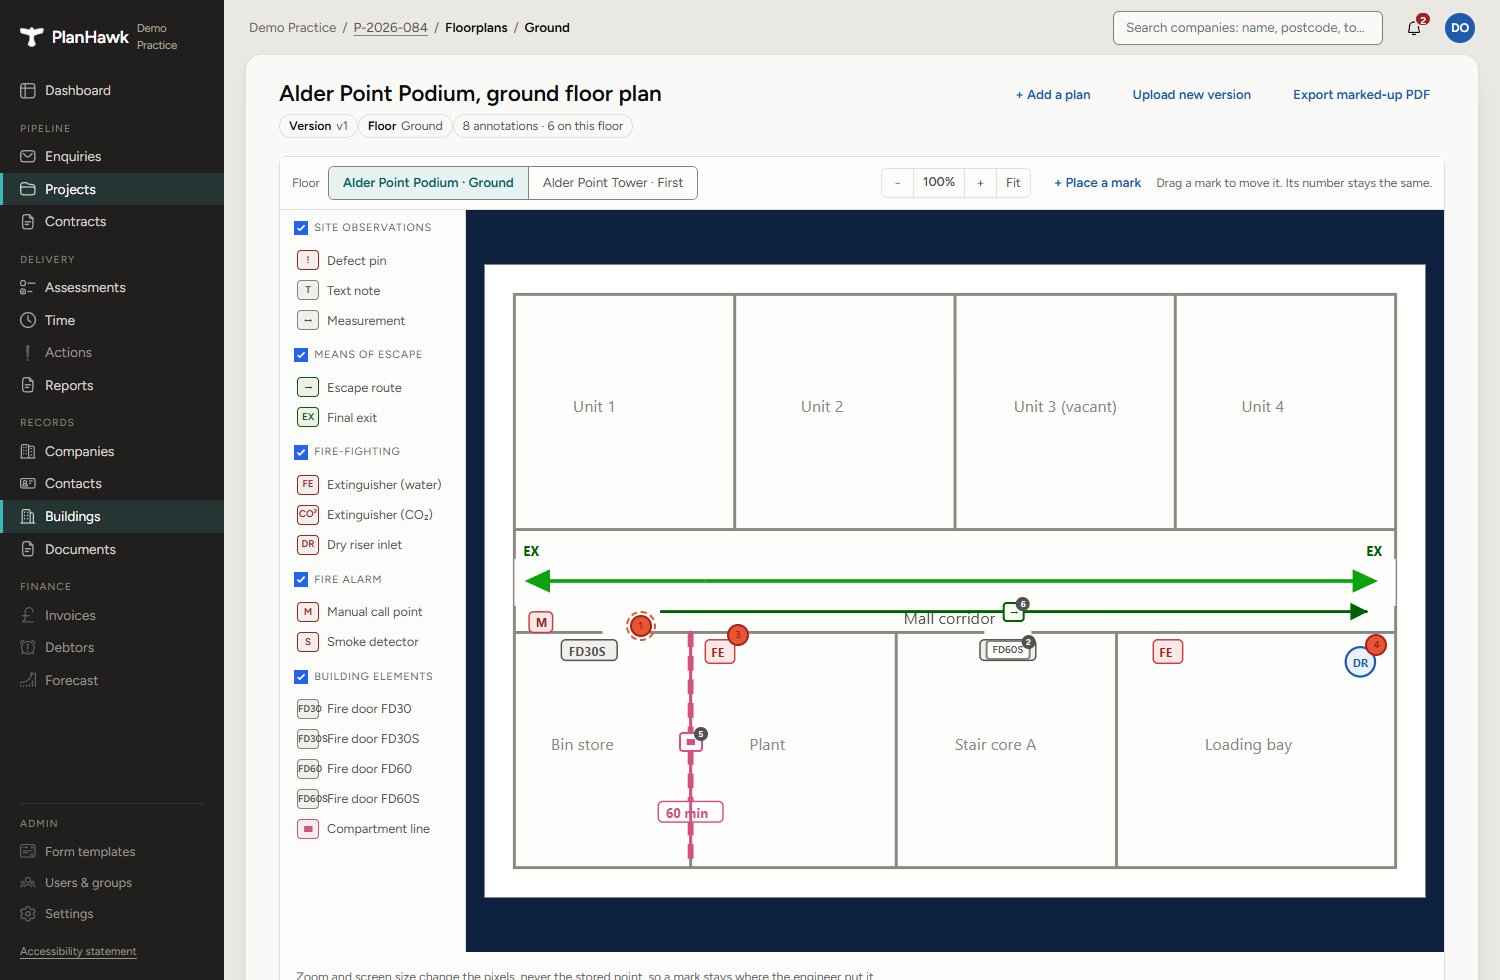Select Alder Point Podium · Ground tab
This screenshot has height=980, width=1500.
click(x=428, y=183)
